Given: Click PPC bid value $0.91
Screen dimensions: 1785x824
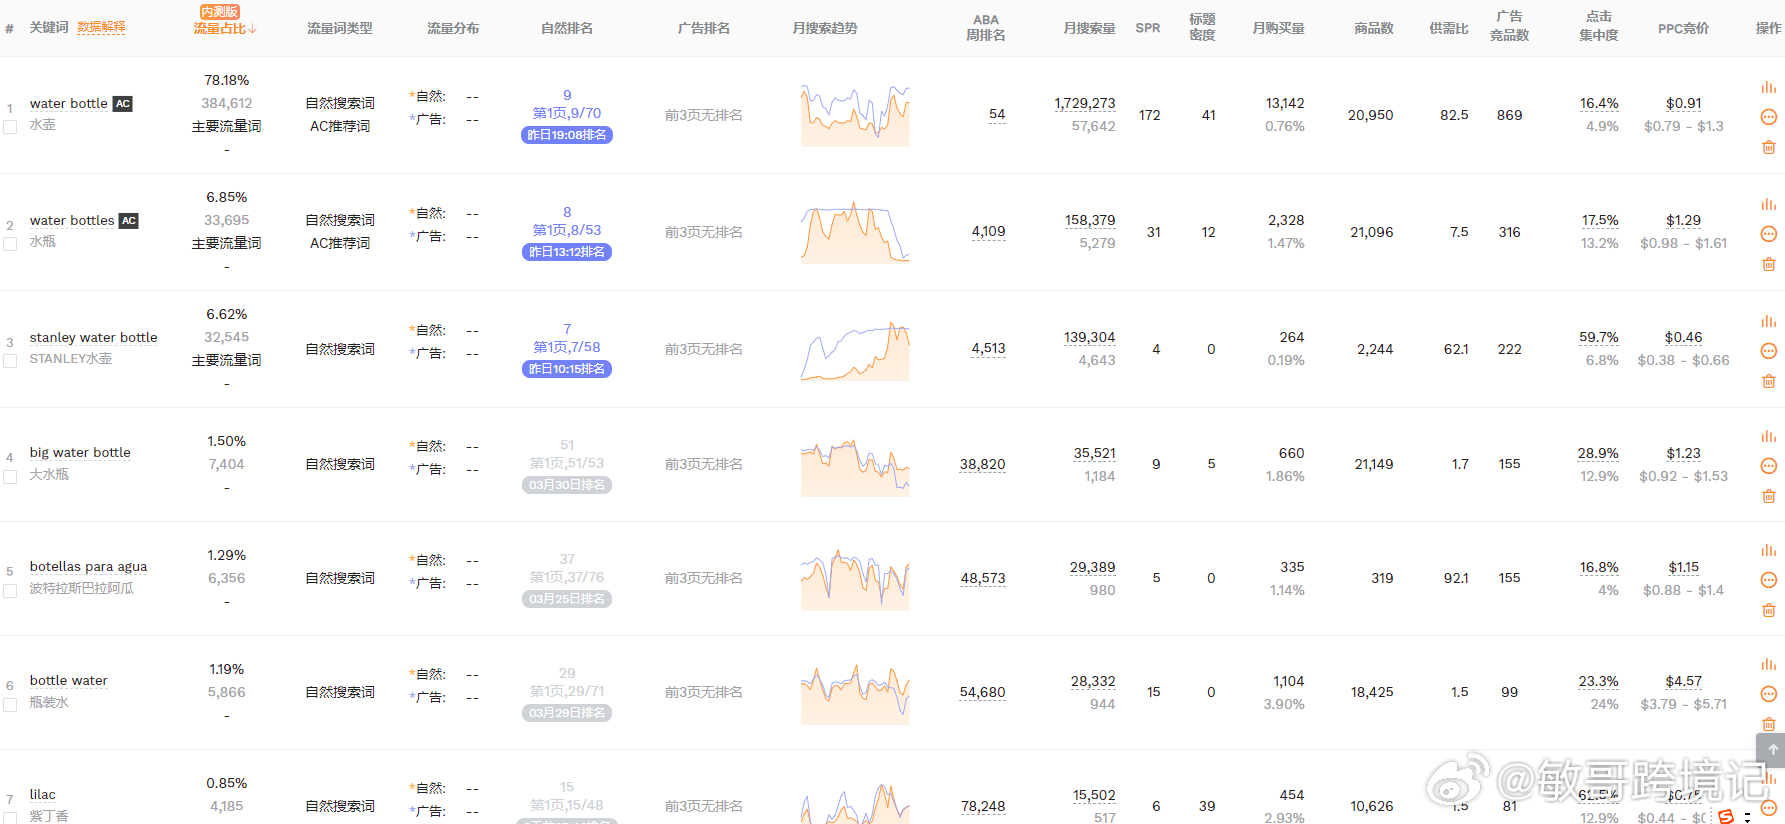Looking at the screenshot, I should tap(1683, 104).
